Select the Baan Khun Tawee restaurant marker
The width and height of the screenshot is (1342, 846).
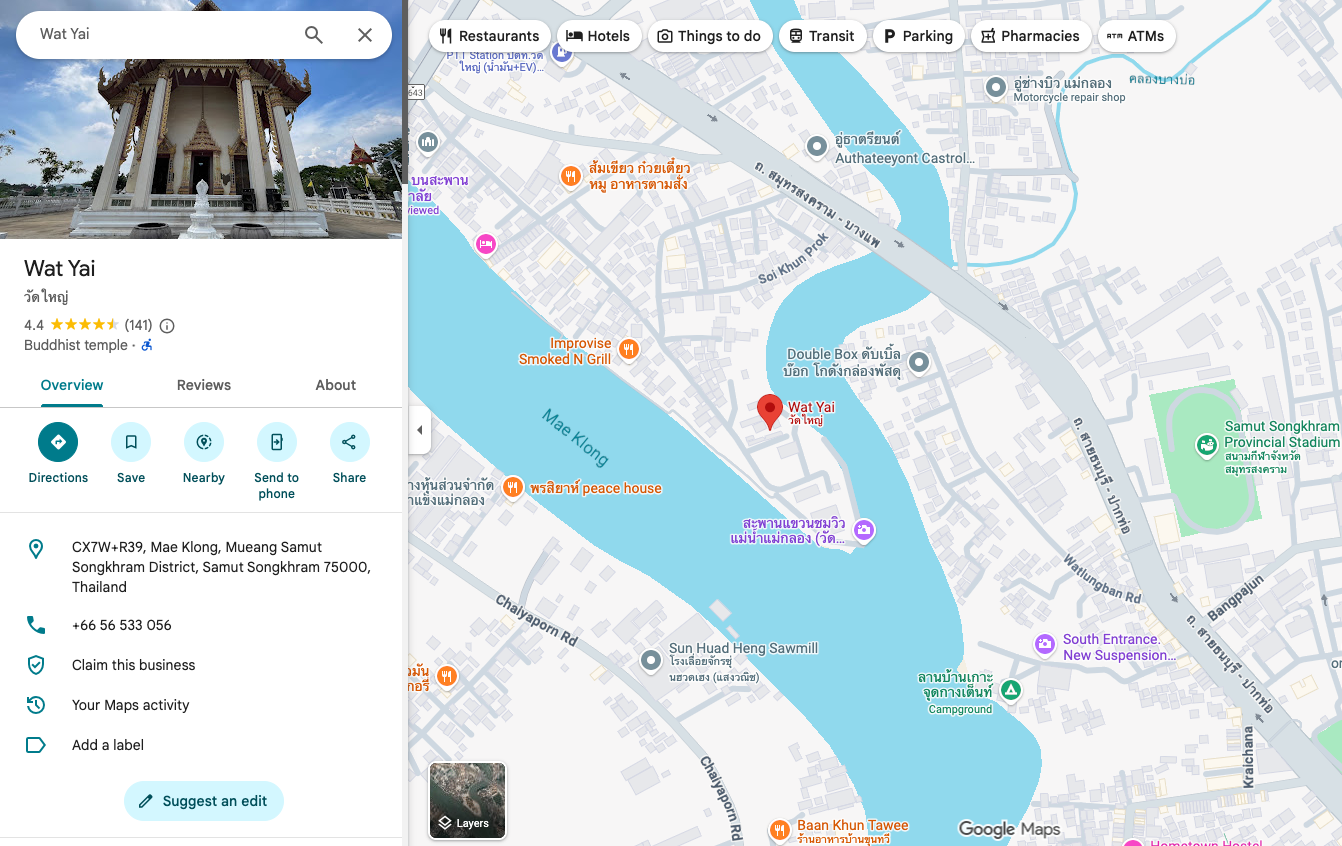pos(779,830)
